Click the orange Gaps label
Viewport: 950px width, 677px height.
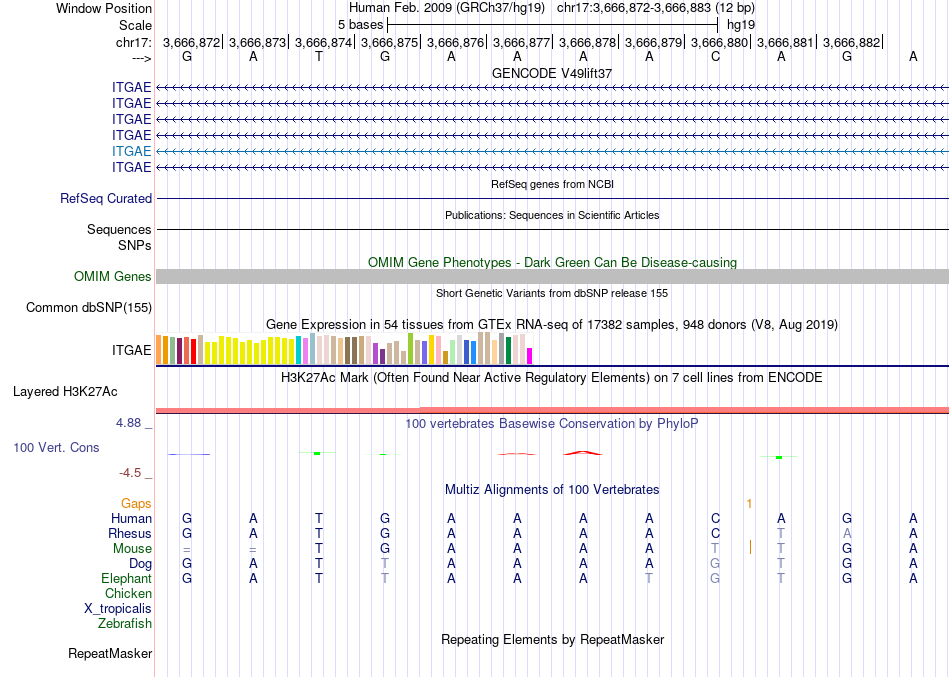tap(136, 504)
